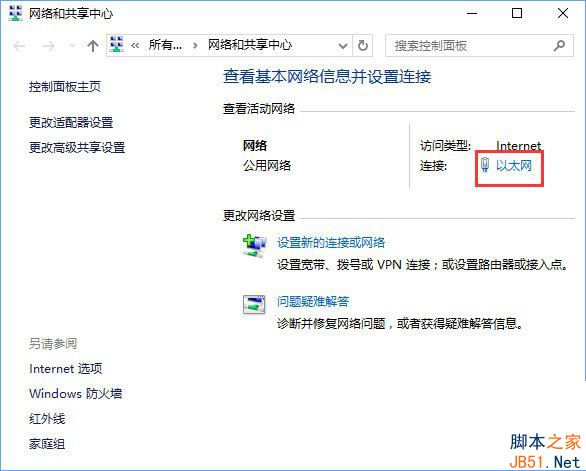Open 控制面板主页 link

tap(65, 87)
